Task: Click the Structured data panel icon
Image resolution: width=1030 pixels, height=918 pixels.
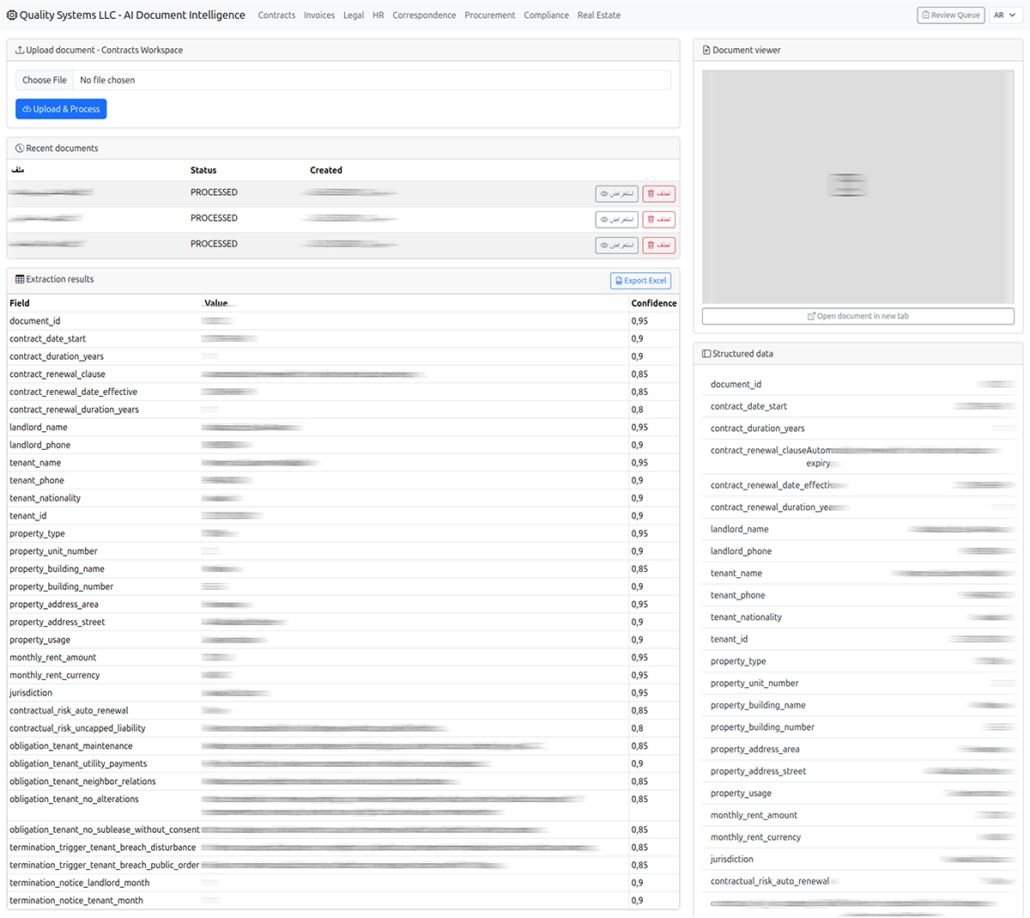Action: [x=707, y=354]
